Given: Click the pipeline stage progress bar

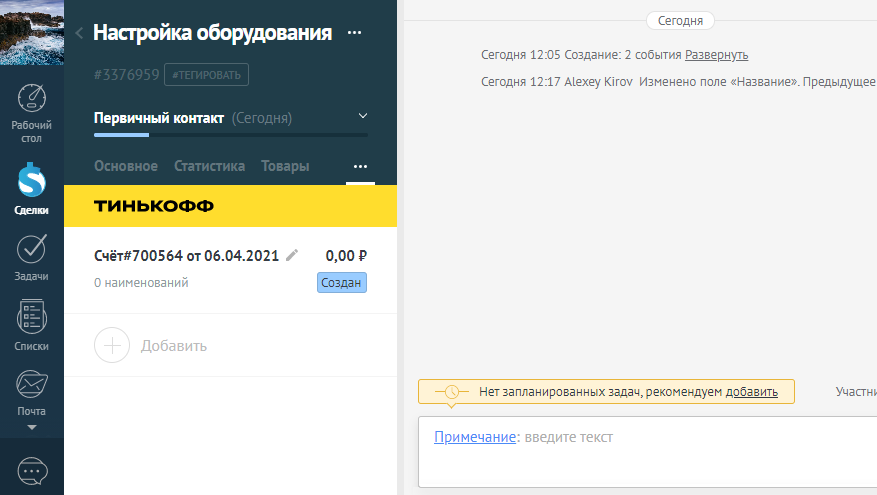Looking at the screenshot, I should coord(231,135).
